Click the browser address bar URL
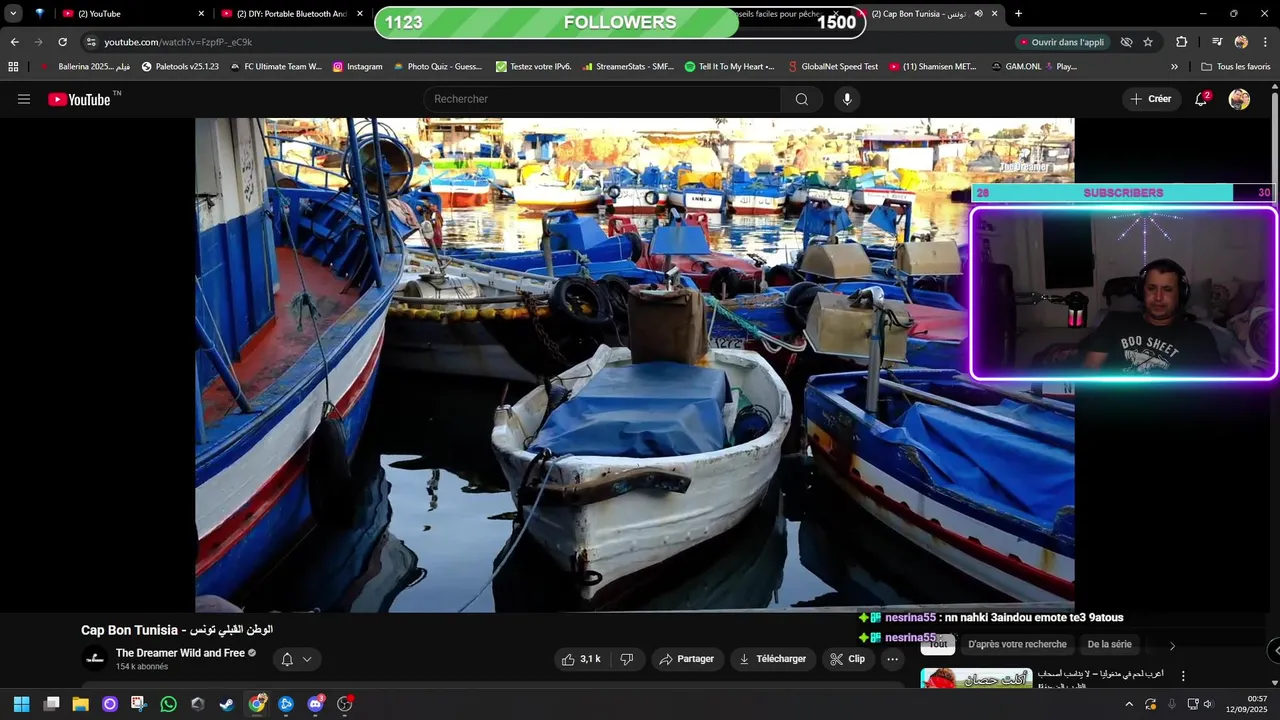1280x720 pixels. tap(178, 42)
